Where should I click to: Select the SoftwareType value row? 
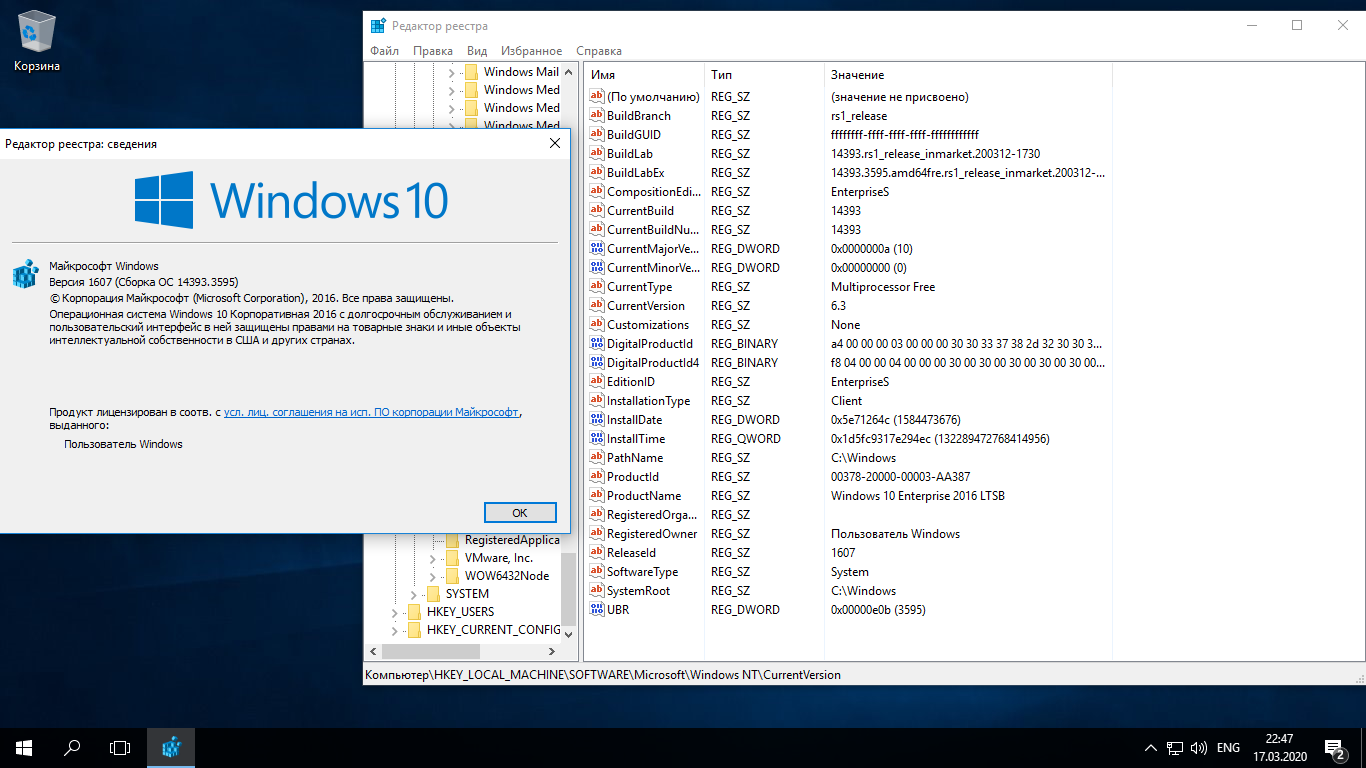point(847,572)
